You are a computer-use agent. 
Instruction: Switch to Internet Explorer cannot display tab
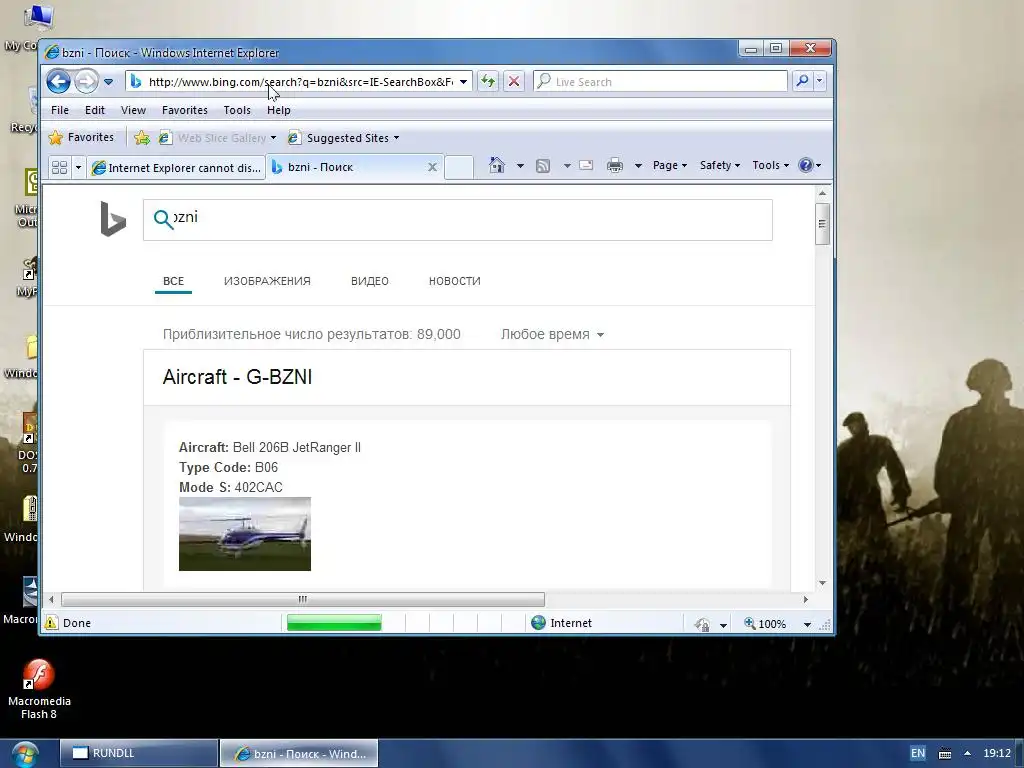tap(176, 168)
